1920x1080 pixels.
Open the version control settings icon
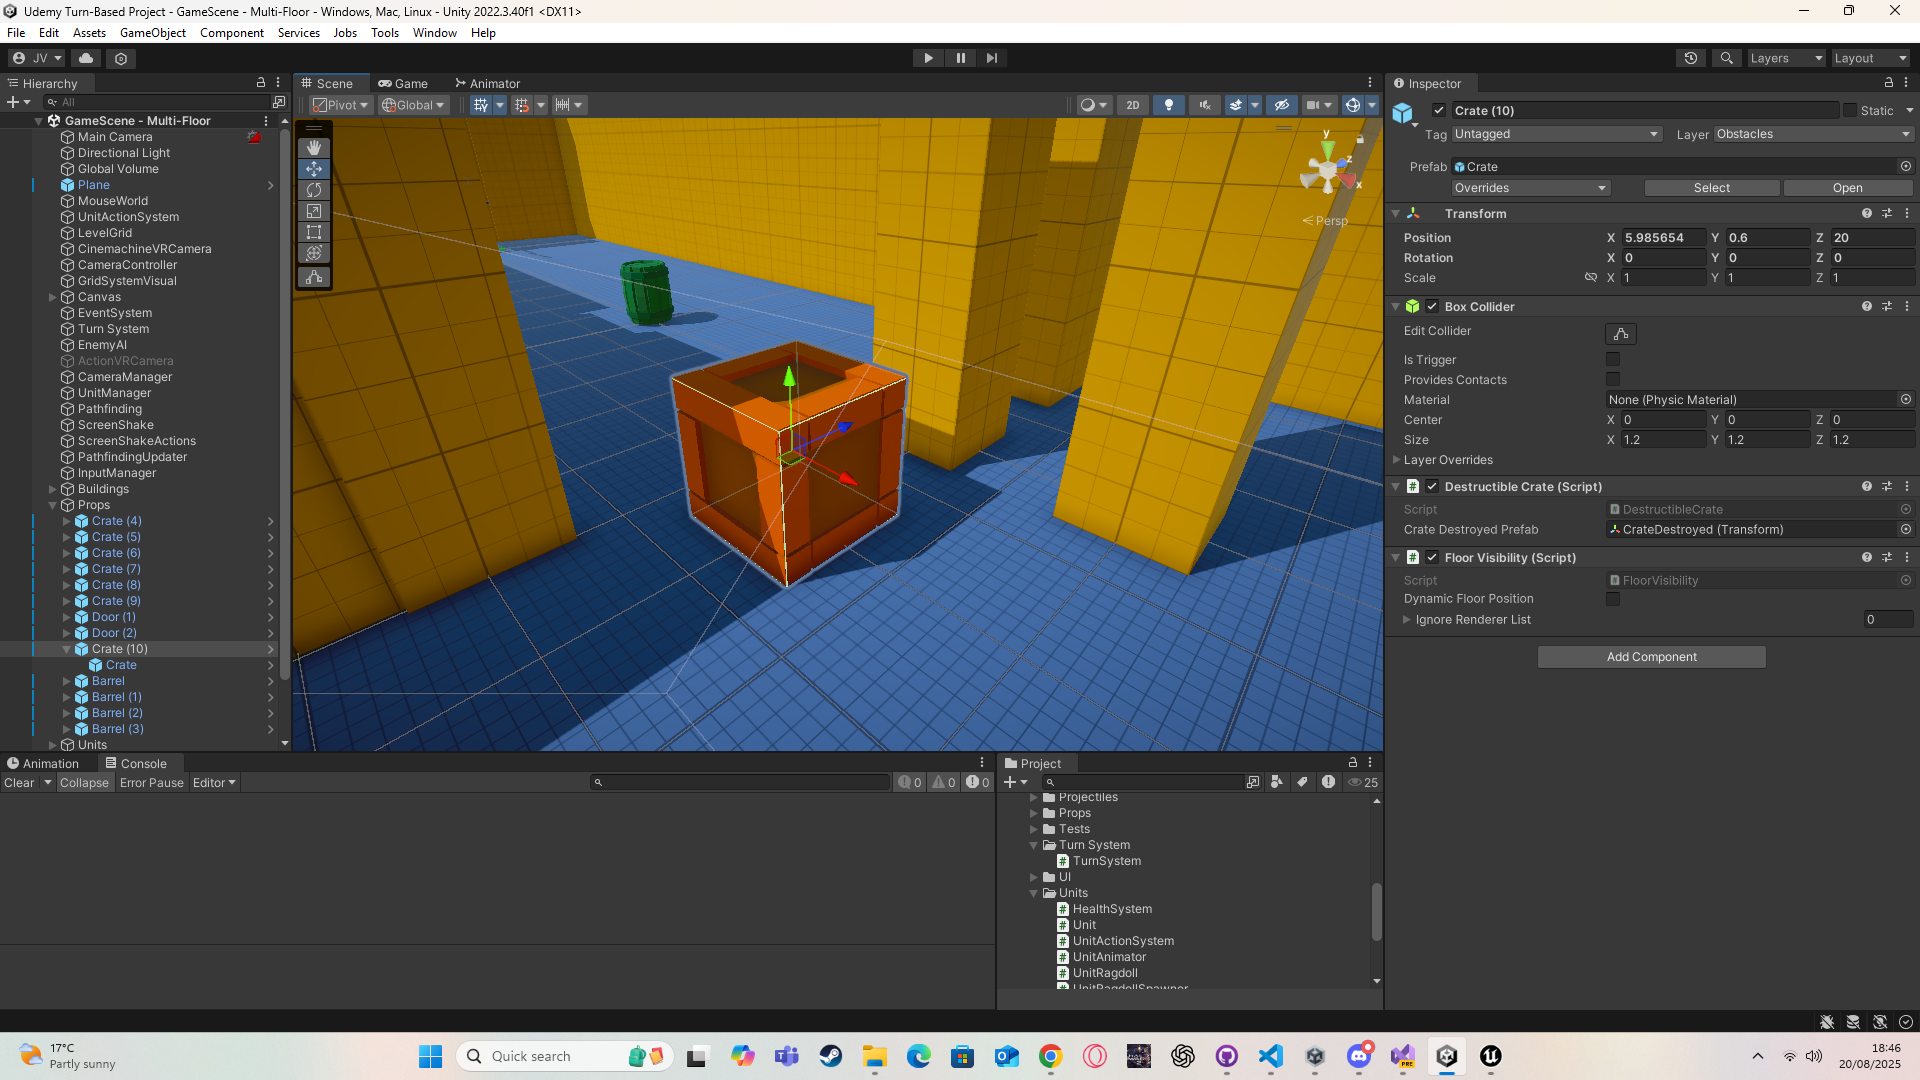(121, 58)
